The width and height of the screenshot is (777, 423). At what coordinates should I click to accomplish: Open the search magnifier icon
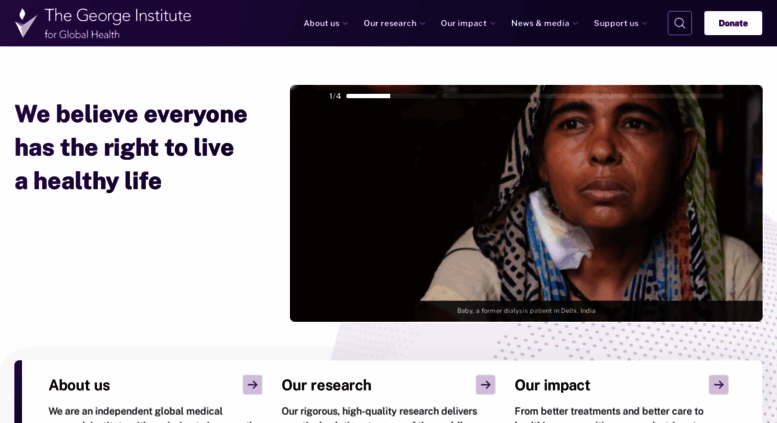(679, 23)
